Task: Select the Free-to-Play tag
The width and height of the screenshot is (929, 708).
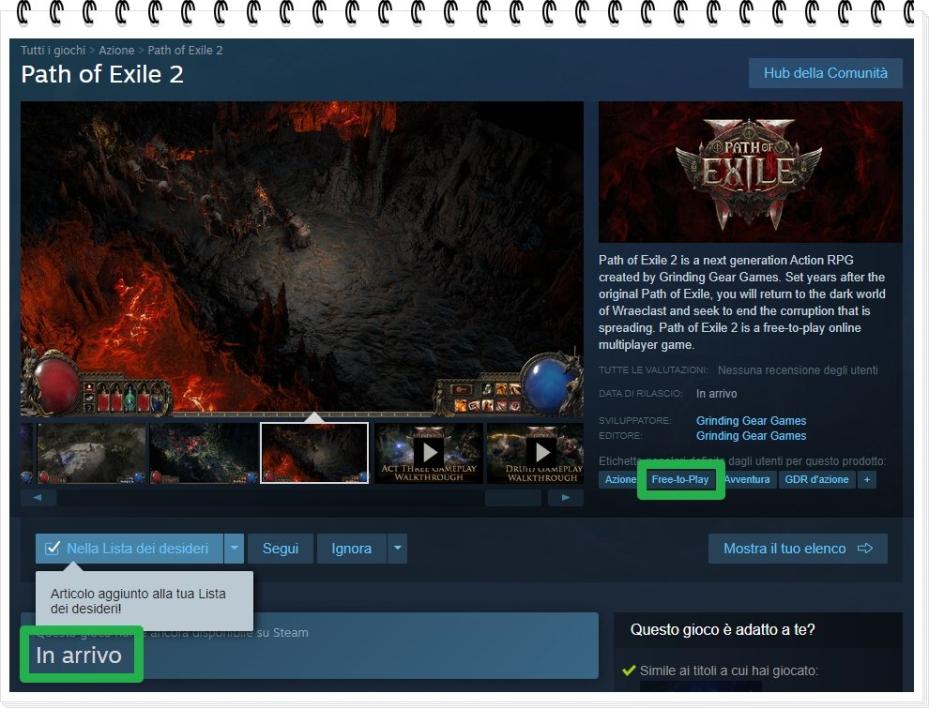Action: point(680,479)
